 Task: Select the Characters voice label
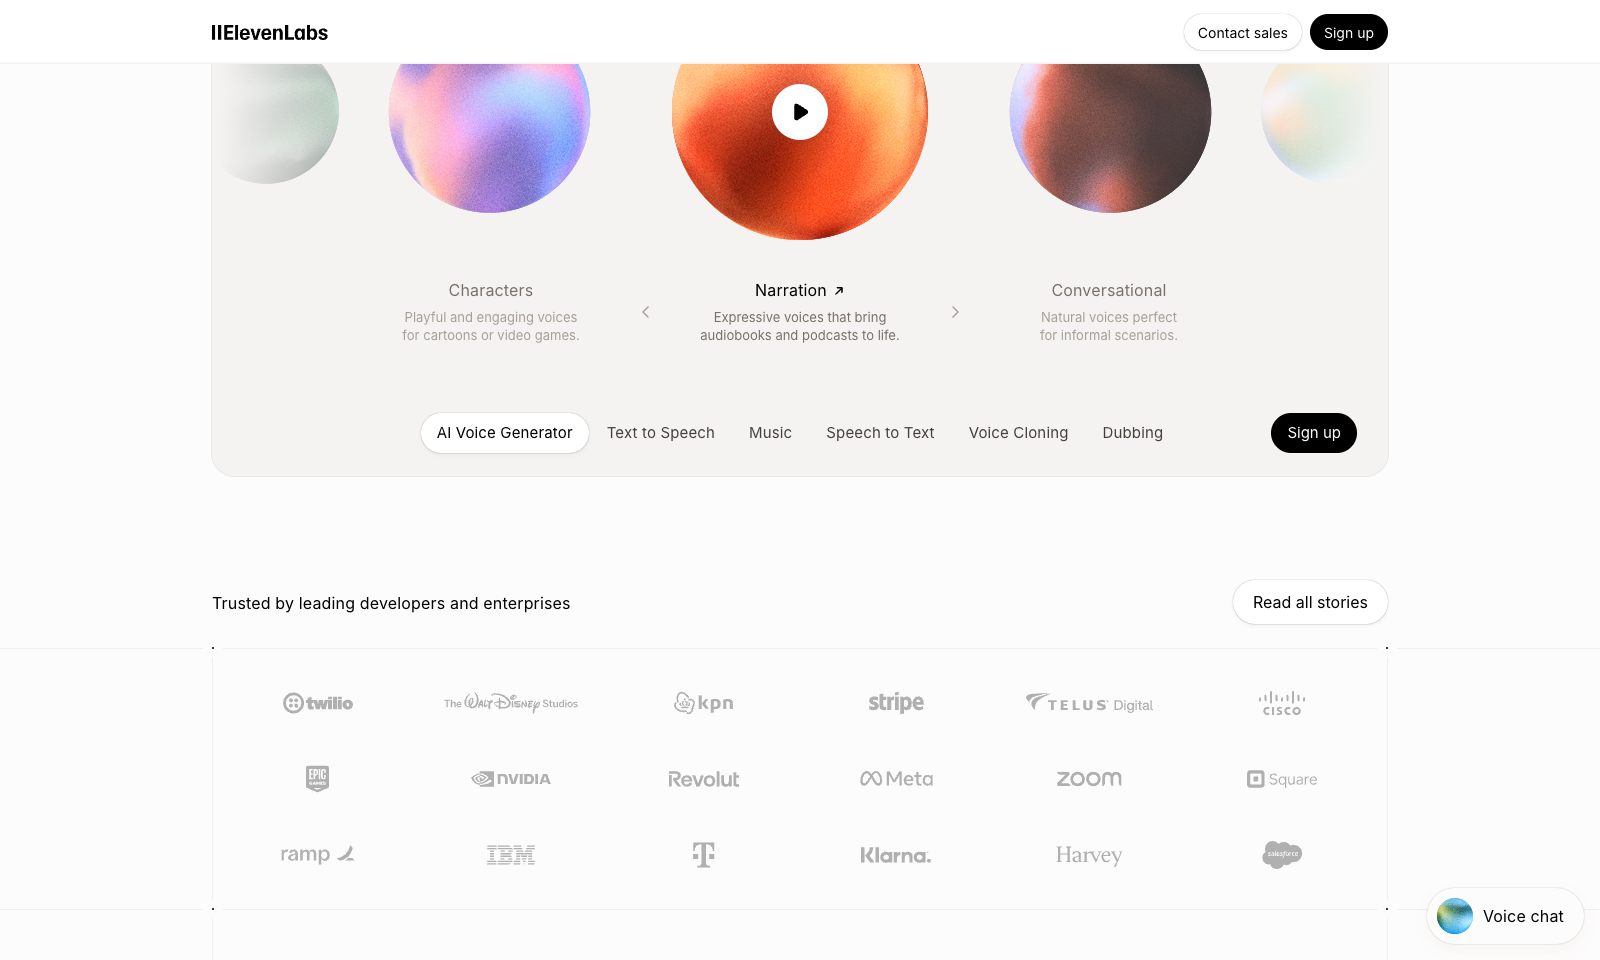[x=490, y=290]
